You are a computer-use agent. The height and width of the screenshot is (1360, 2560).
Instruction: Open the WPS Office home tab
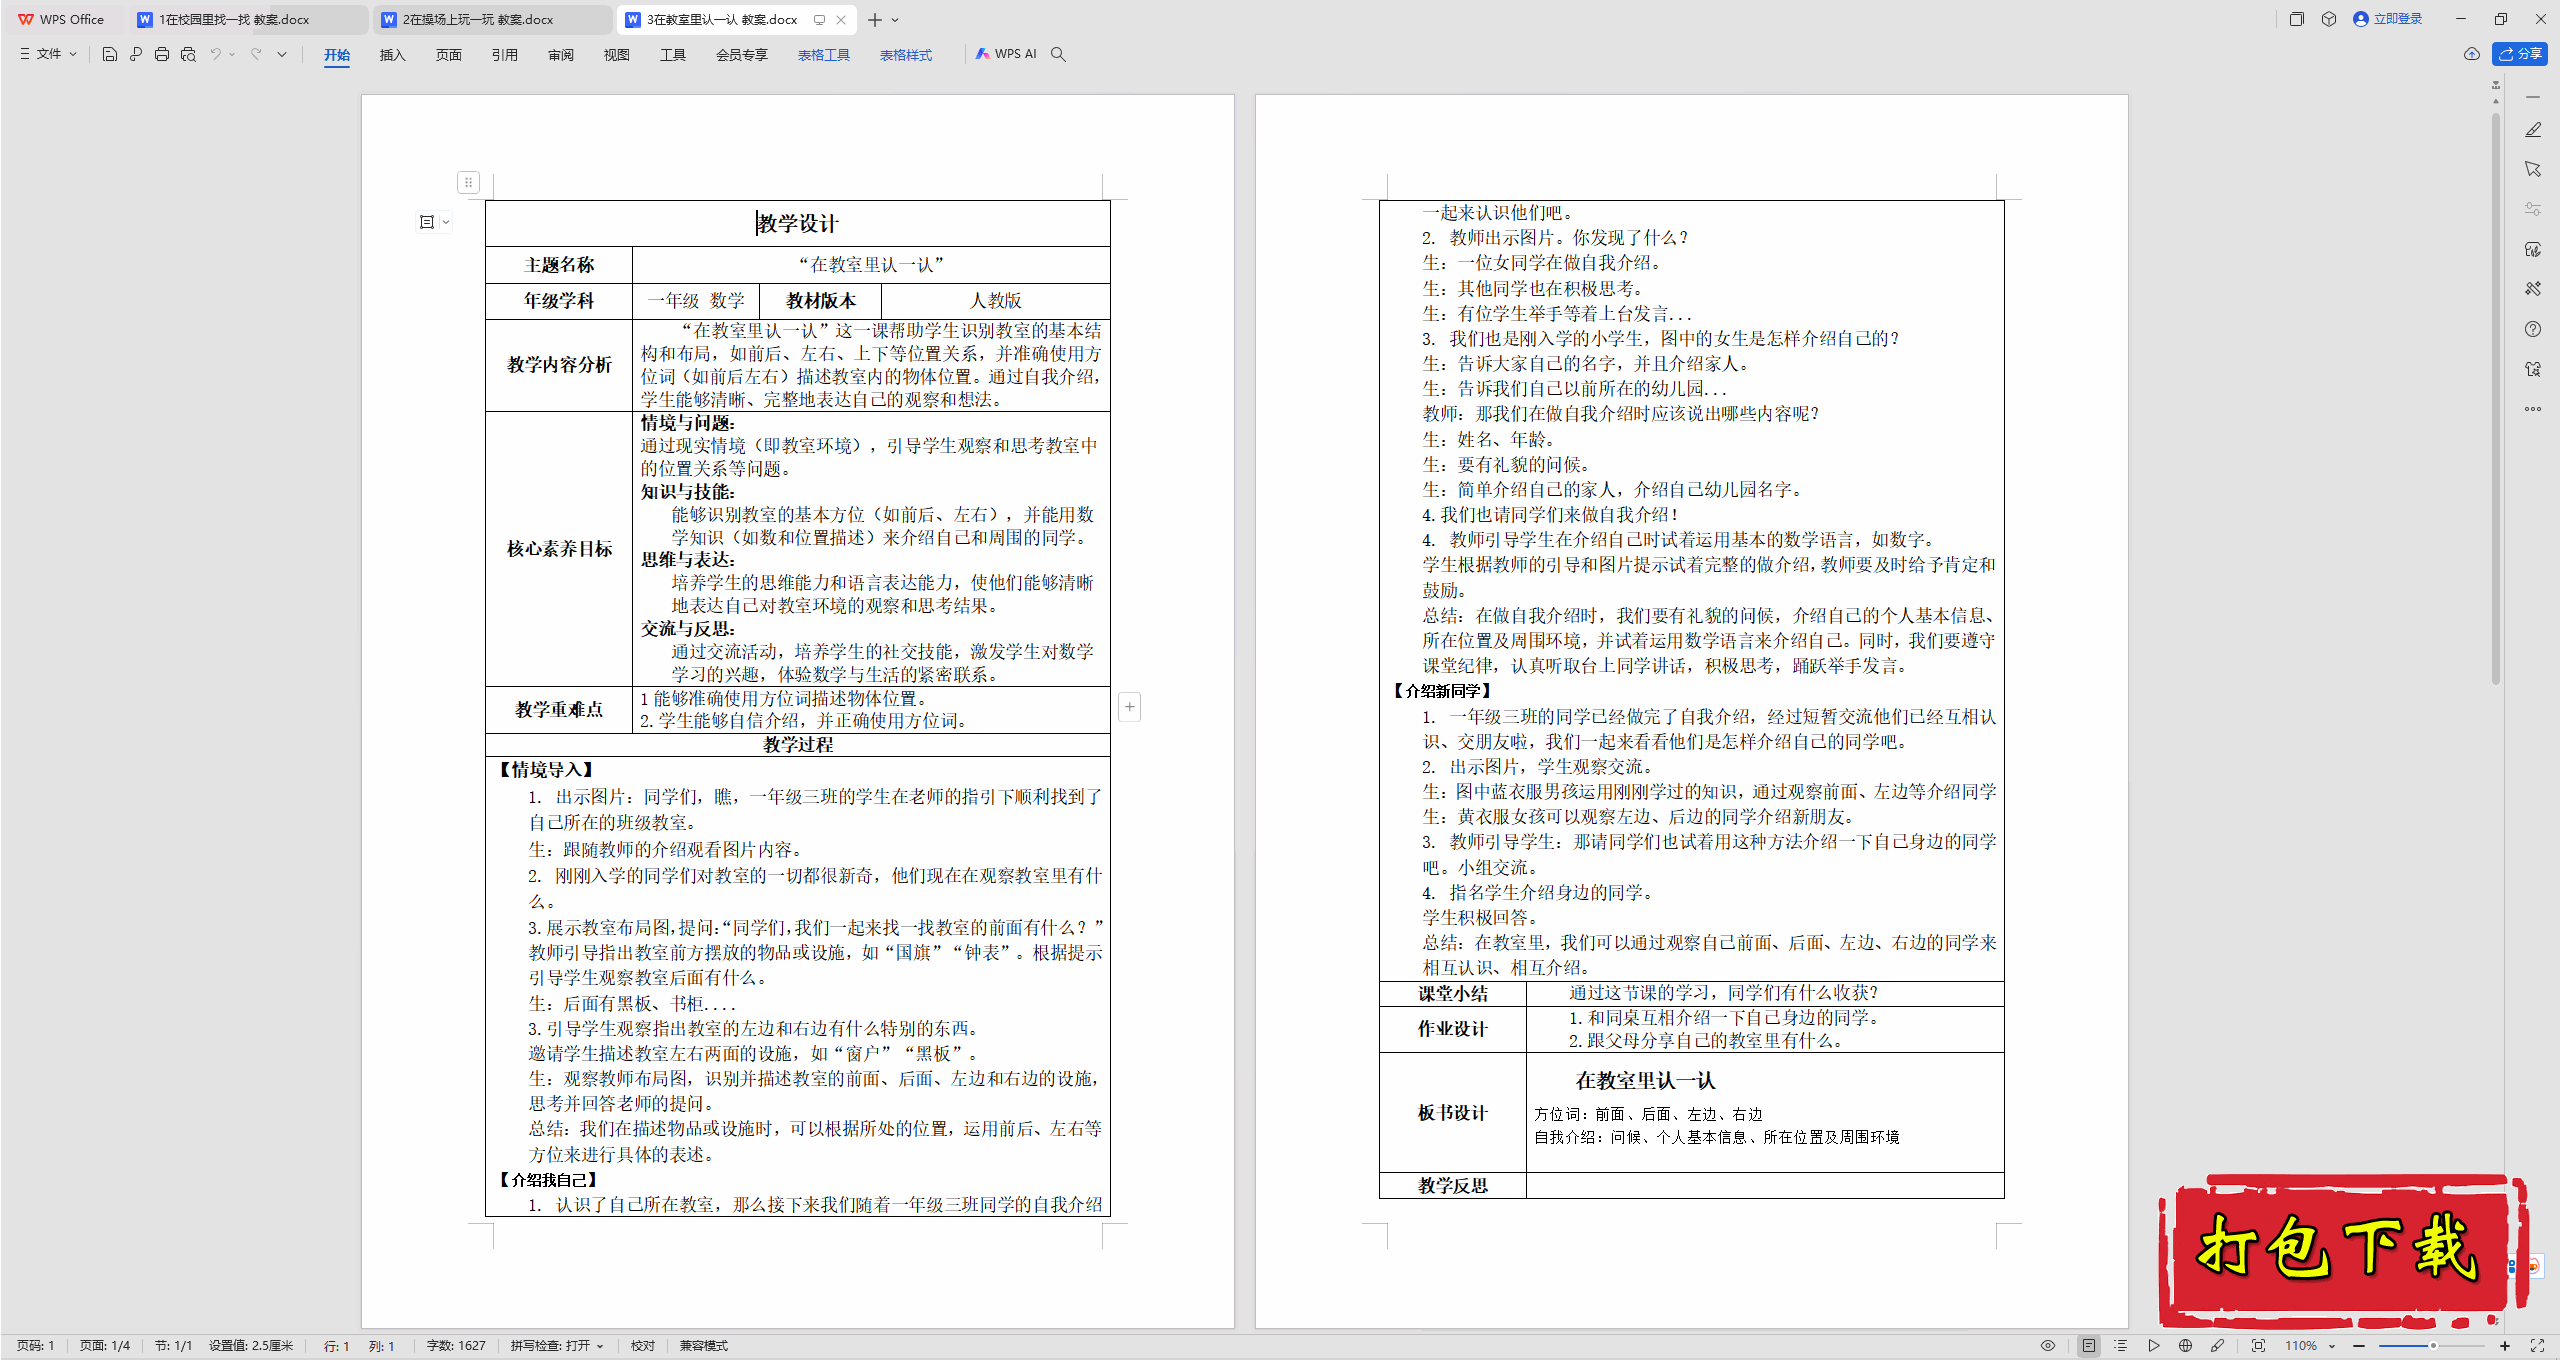coord(62,19)
